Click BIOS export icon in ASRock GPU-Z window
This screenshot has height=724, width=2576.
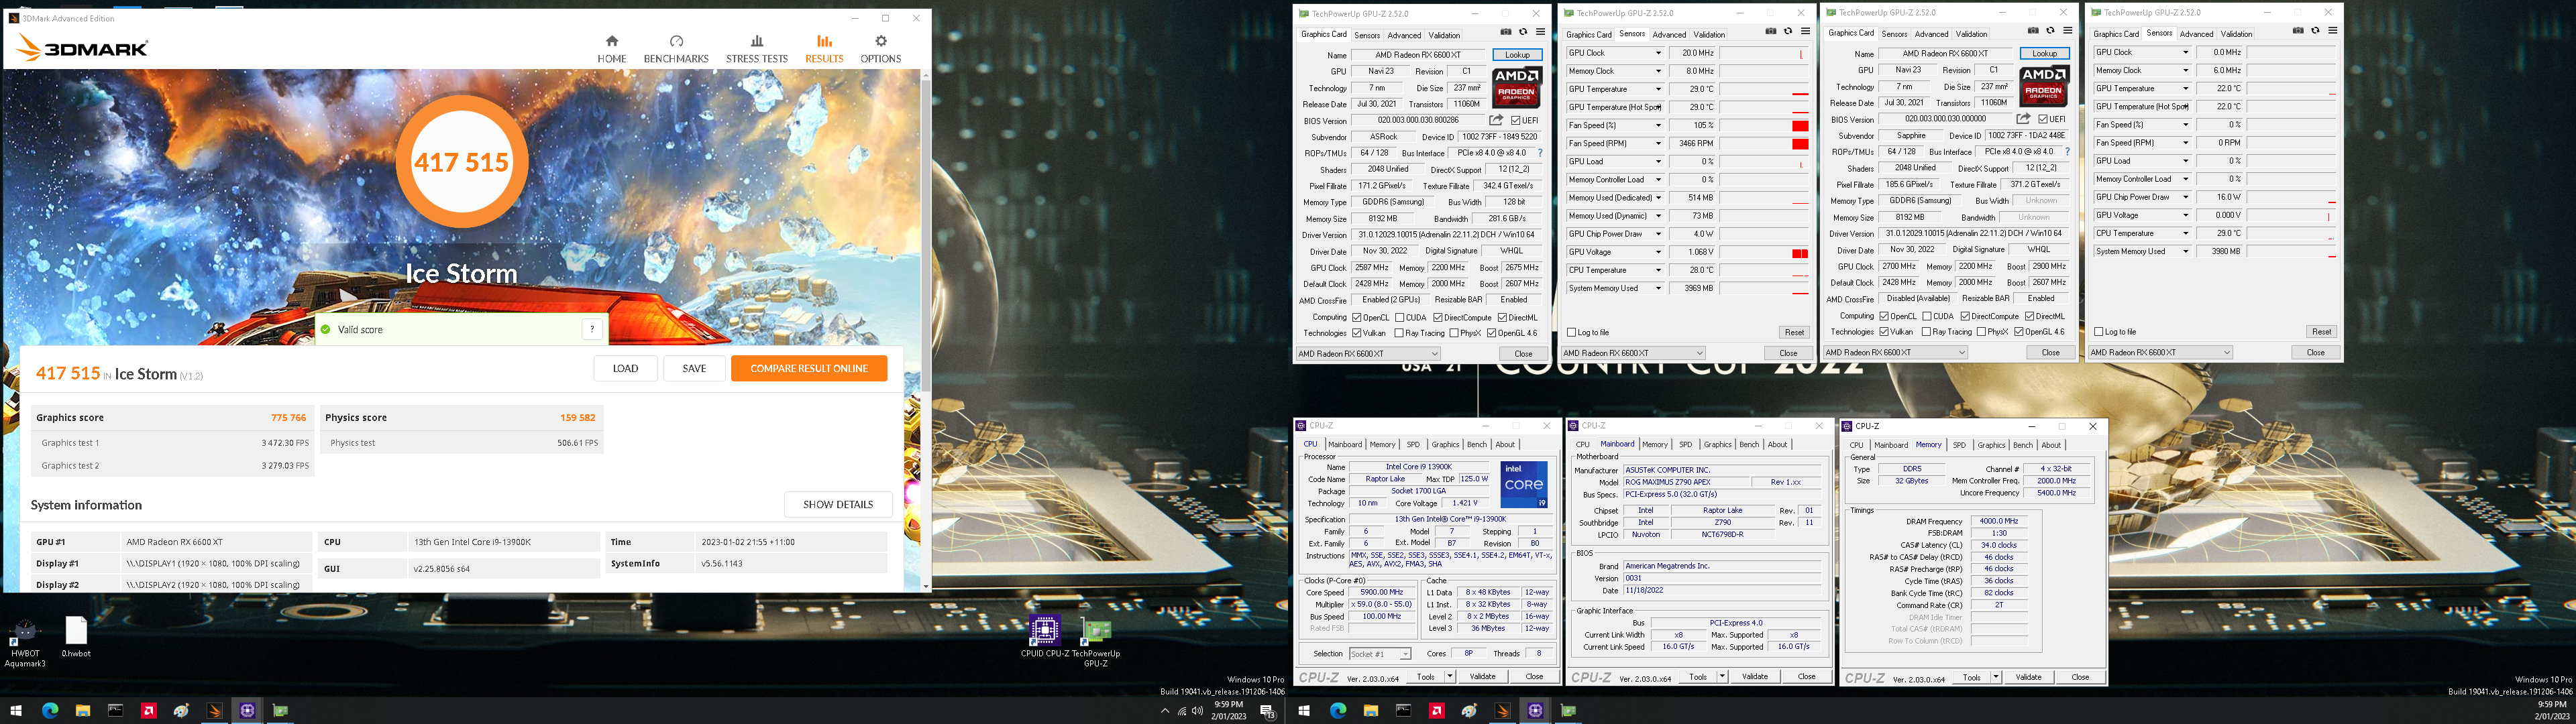(1496, 120)
